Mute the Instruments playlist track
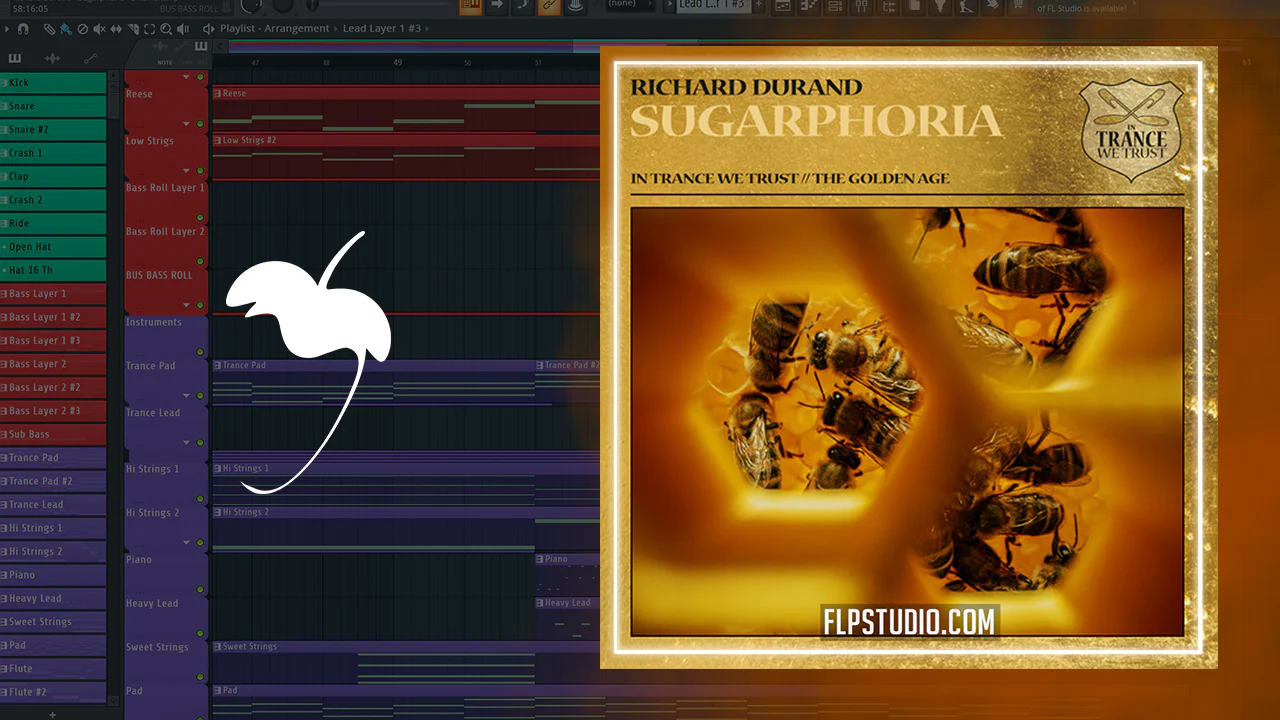The width and height of the screenshot is (1280, 720). click(x=200, y=352)
